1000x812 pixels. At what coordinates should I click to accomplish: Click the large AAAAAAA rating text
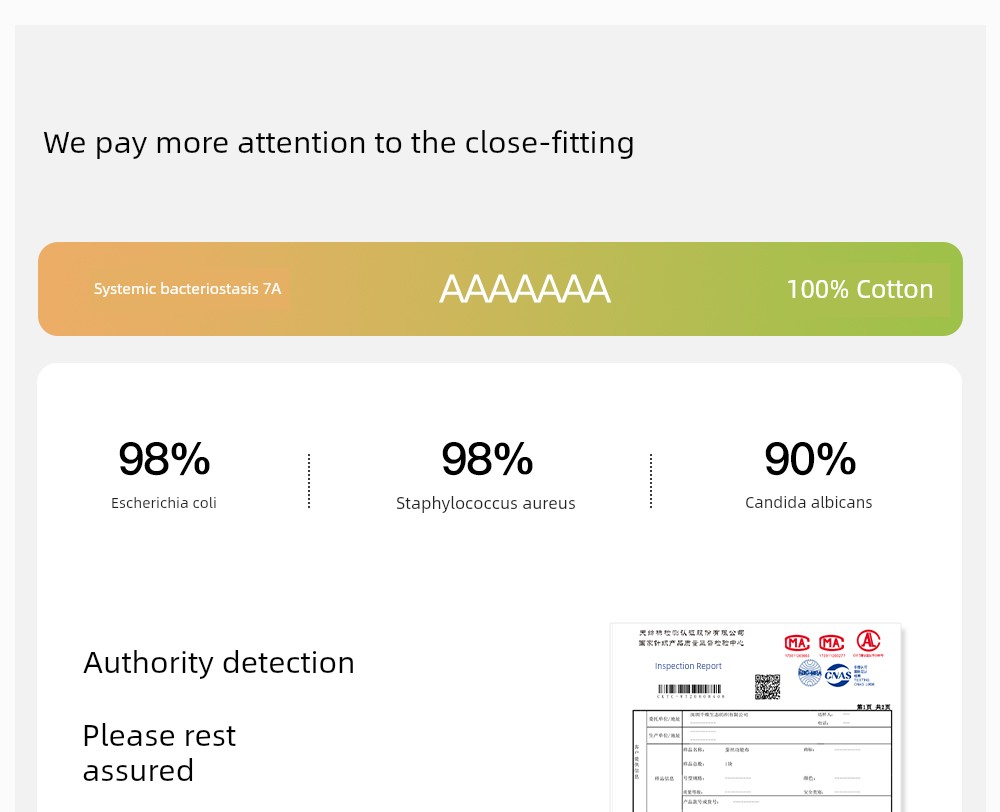[524, 289]
